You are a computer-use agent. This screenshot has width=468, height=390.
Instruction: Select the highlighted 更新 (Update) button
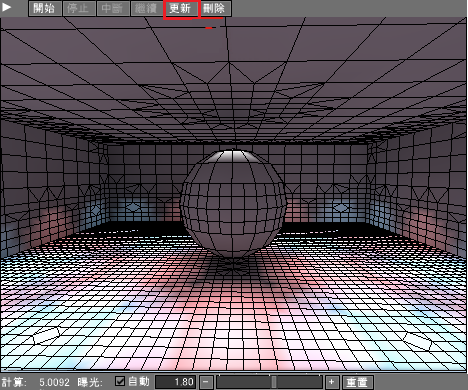181,9
